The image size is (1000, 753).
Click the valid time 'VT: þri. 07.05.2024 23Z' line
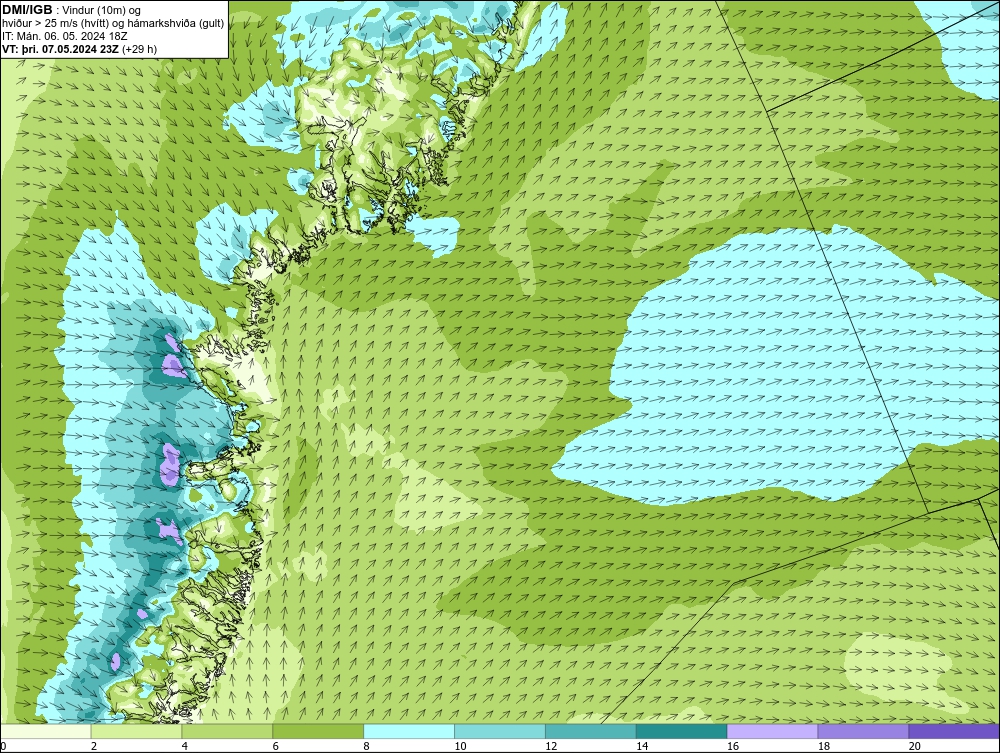(x=61, y=48)
